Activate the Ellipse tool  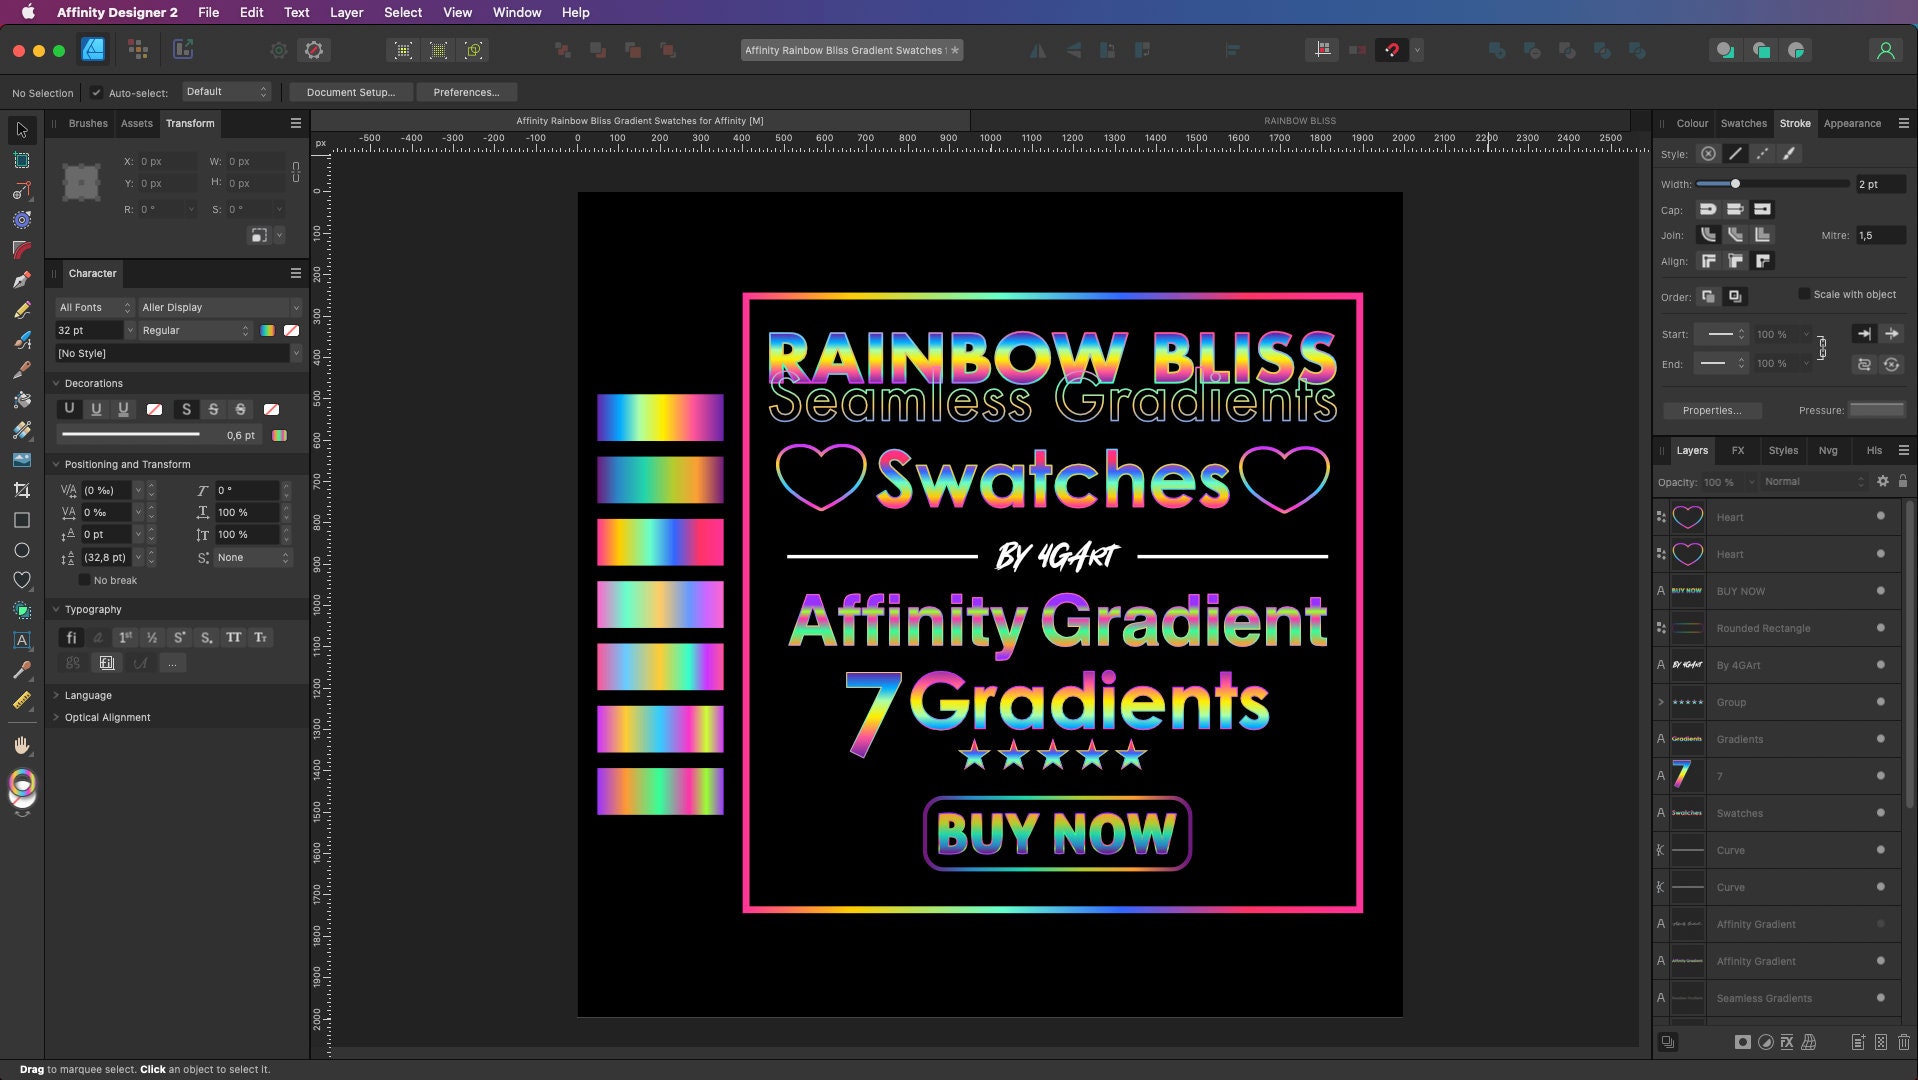pyautogui.click(x=22, y=550)
